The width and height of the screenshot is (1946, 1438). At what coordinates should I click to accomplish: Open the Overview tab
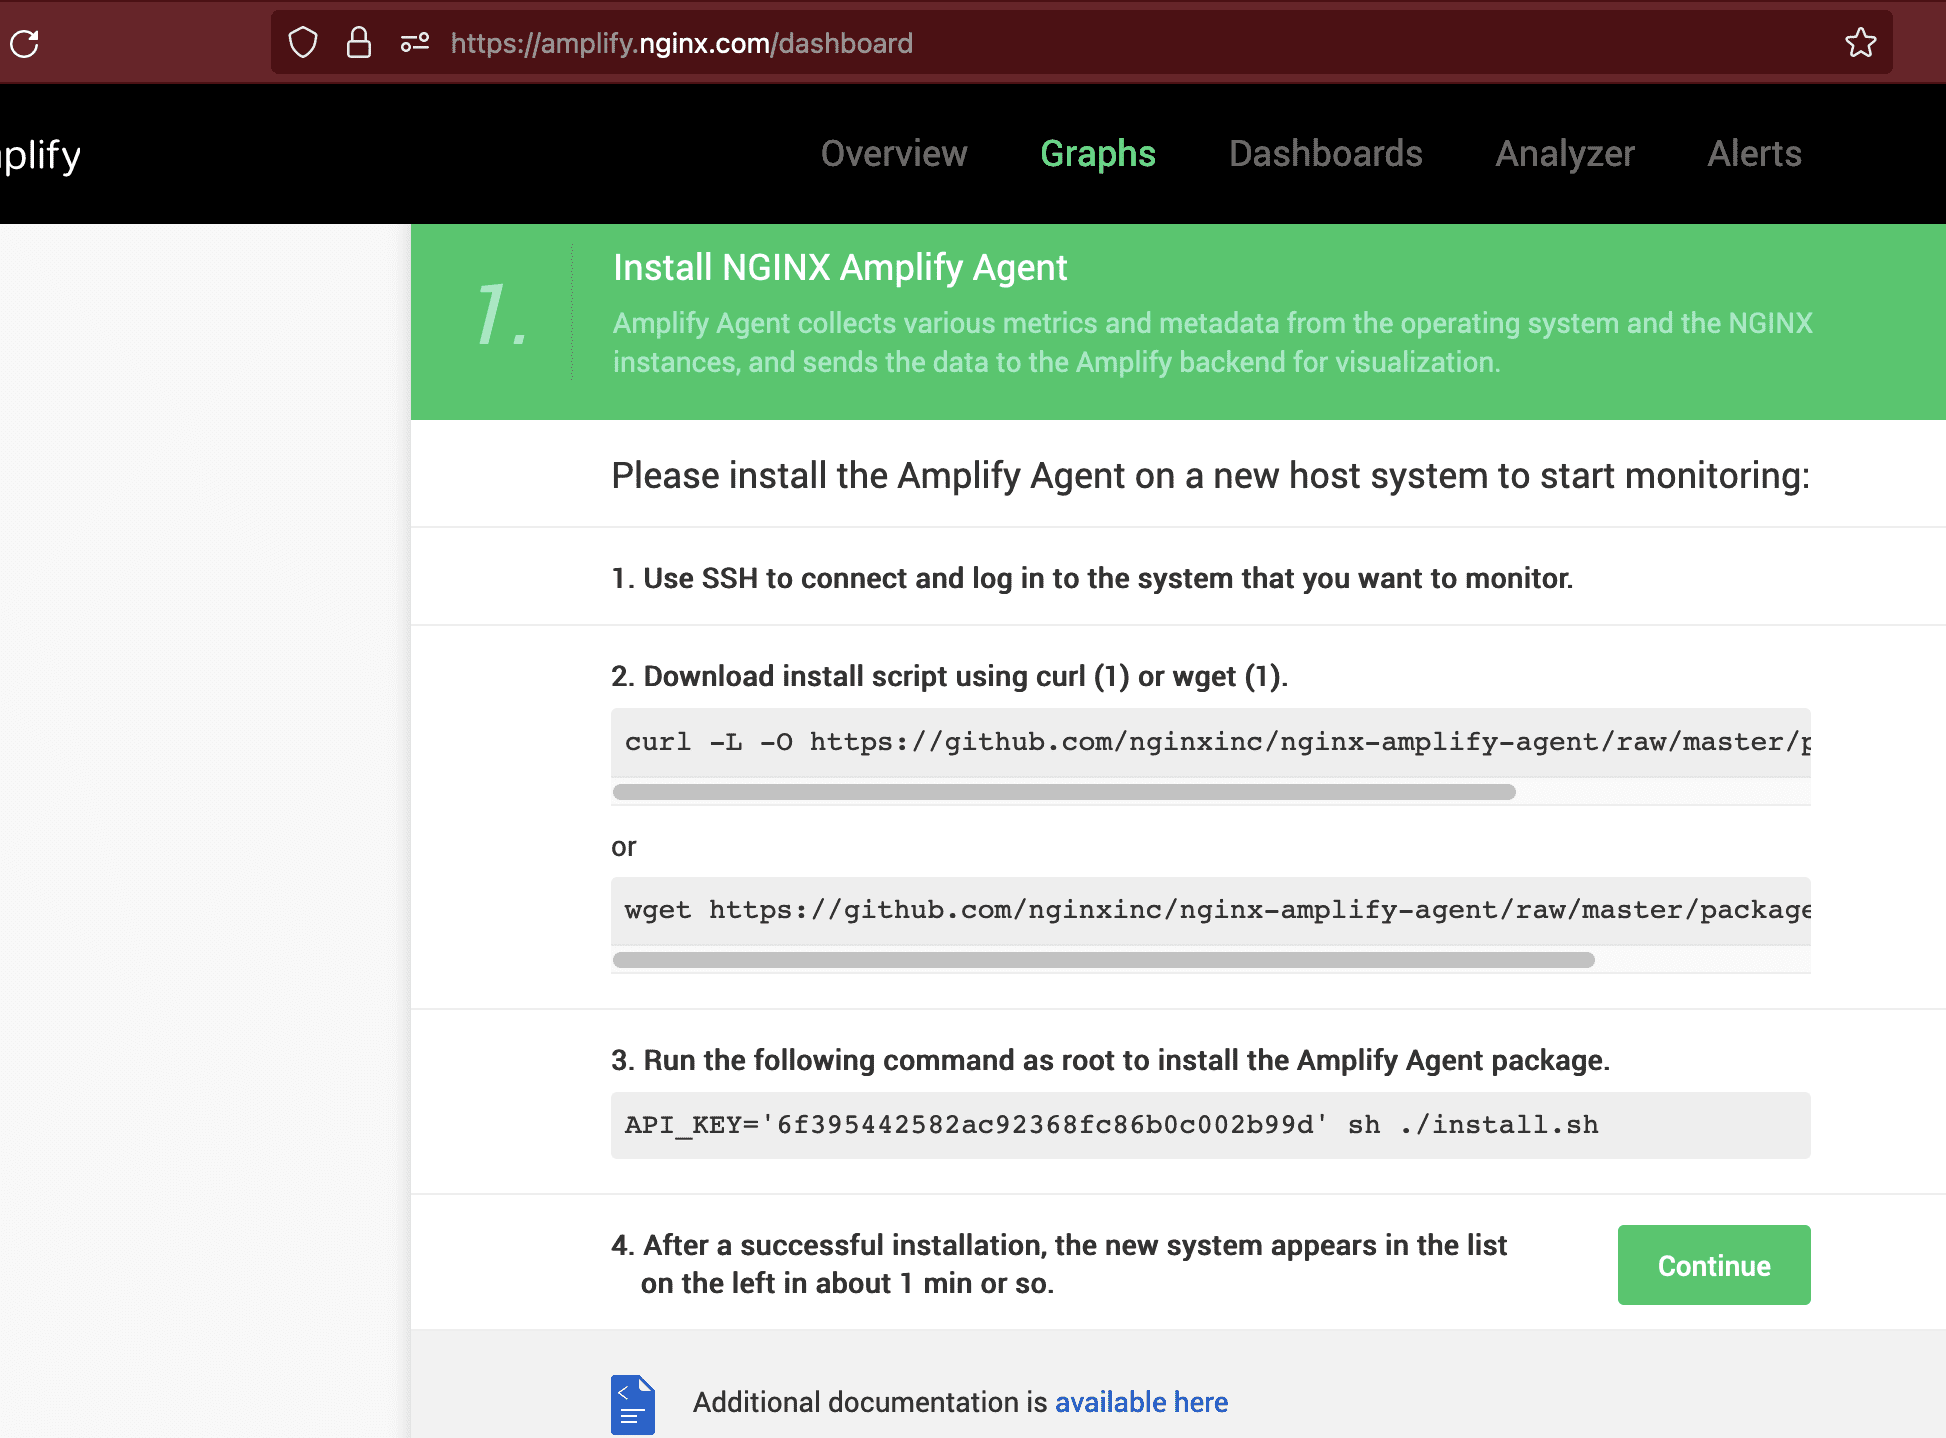click(893, 154)
